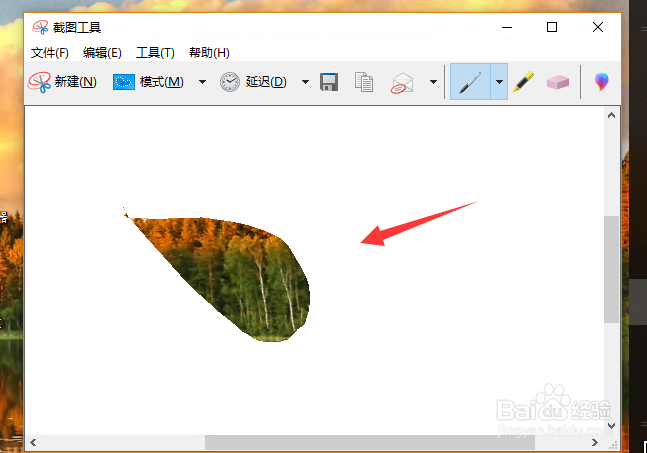Open the pen options dropdown arrow
The height and width of the screenshot is (453, 647).
pyautogui.click(x=499, y=82)
